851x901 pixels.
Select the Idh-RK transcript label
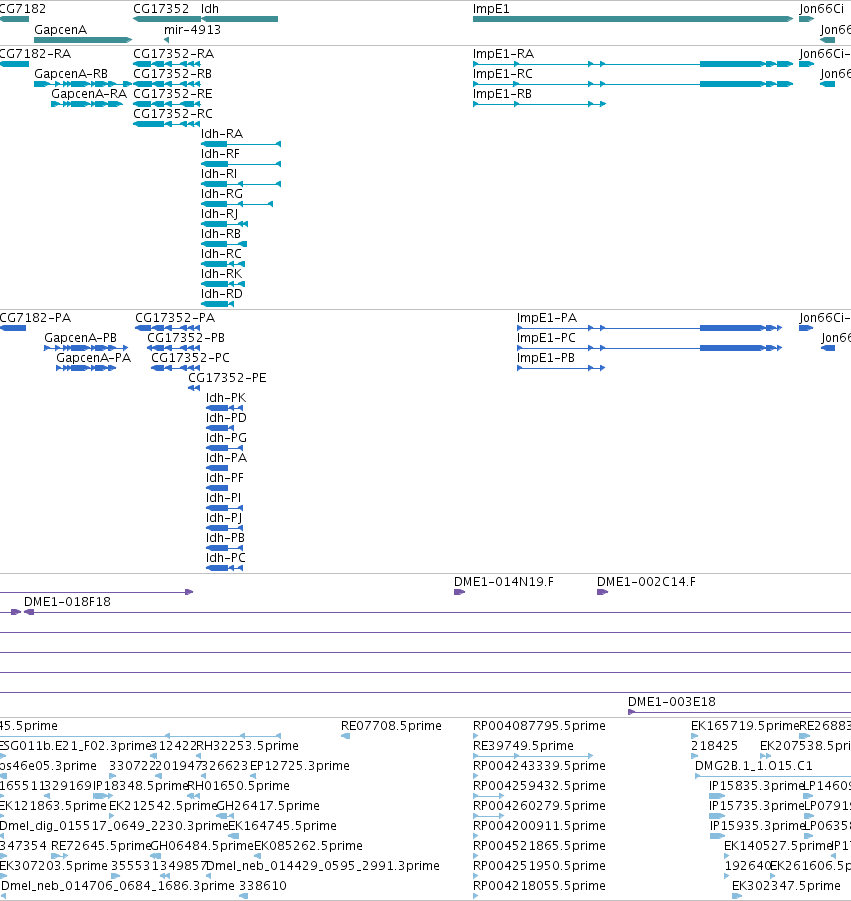(x=221, y=274)
